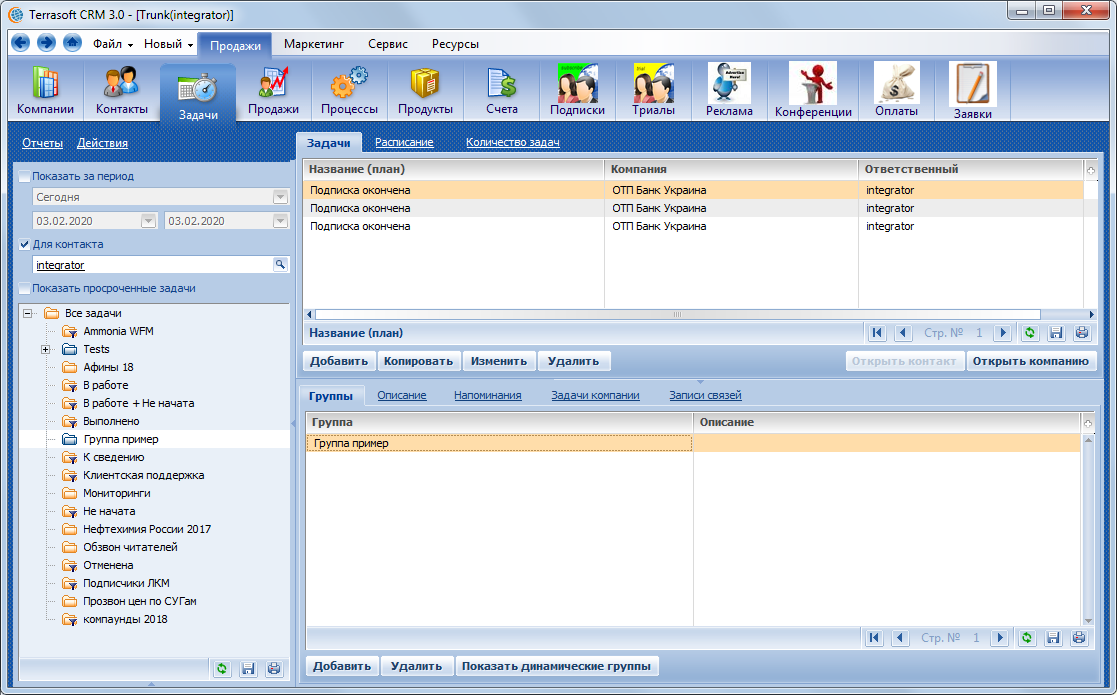
Task: Select the компаунды 2018 folder
Action: pyautogui.click(x=125, y=619)
